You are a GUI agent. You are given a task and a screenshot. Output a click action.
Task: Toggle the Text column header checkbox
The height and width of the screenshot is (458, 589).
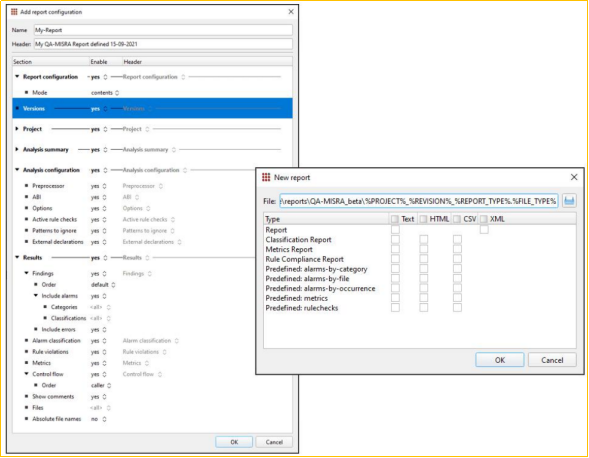point(395,219)
